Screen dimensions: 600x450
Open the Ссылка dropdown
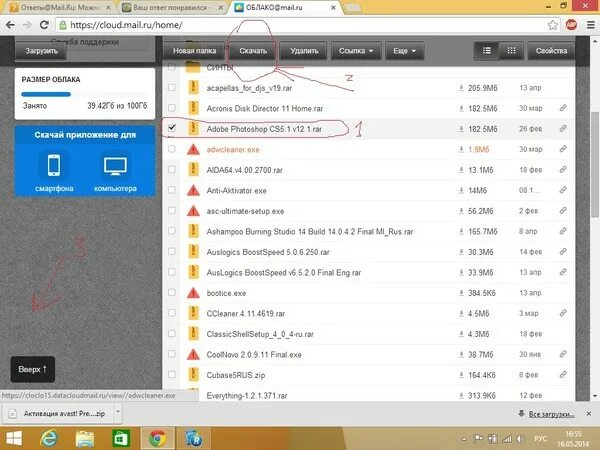coord(356,51)
